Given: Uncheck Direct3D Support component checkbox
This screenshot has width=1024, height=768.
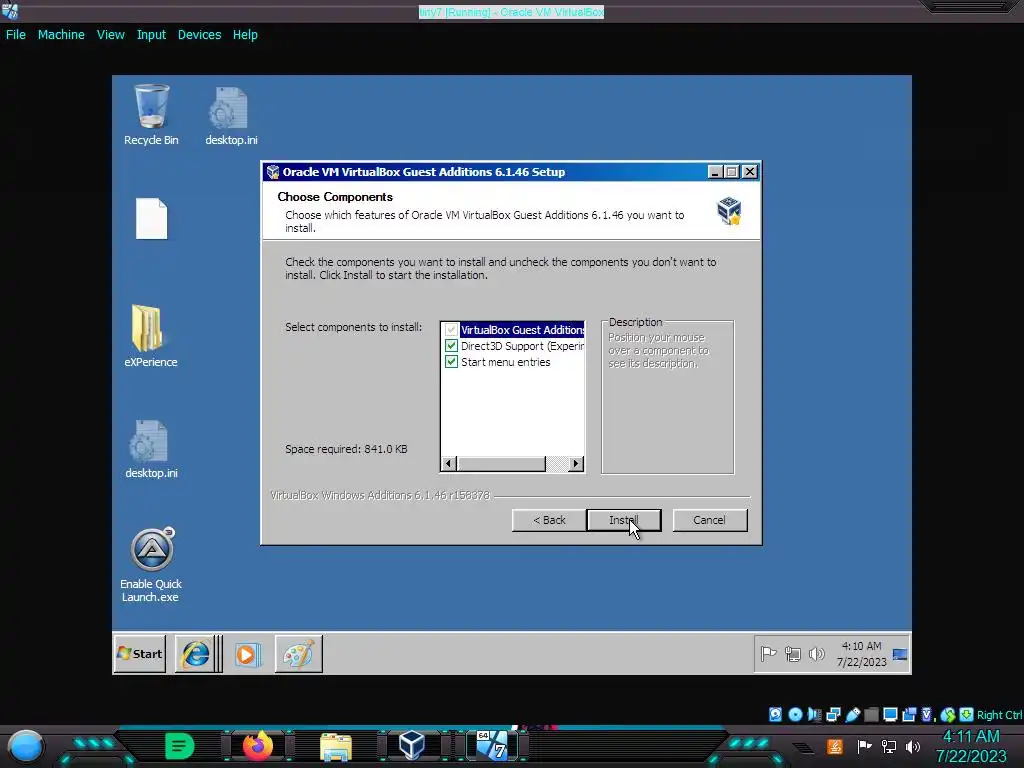Looking at the screenshot, I should coord(451,345).
